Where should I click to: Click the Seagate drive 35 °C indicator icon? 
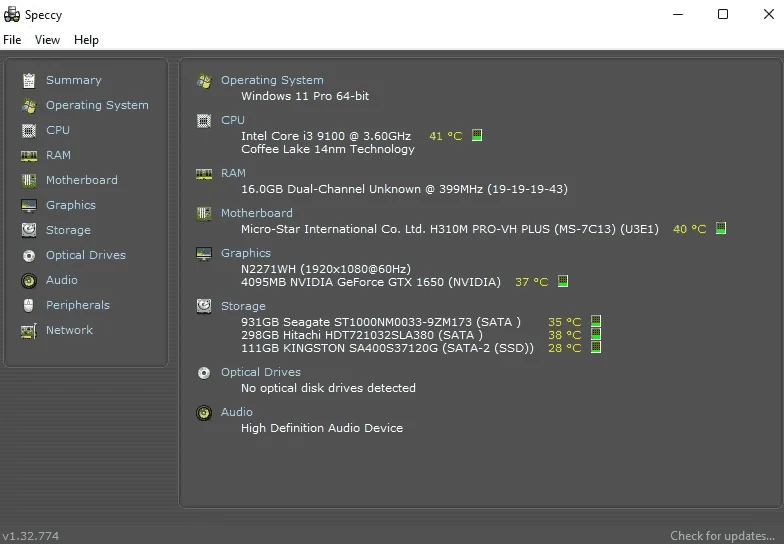(x=596, y=320)
